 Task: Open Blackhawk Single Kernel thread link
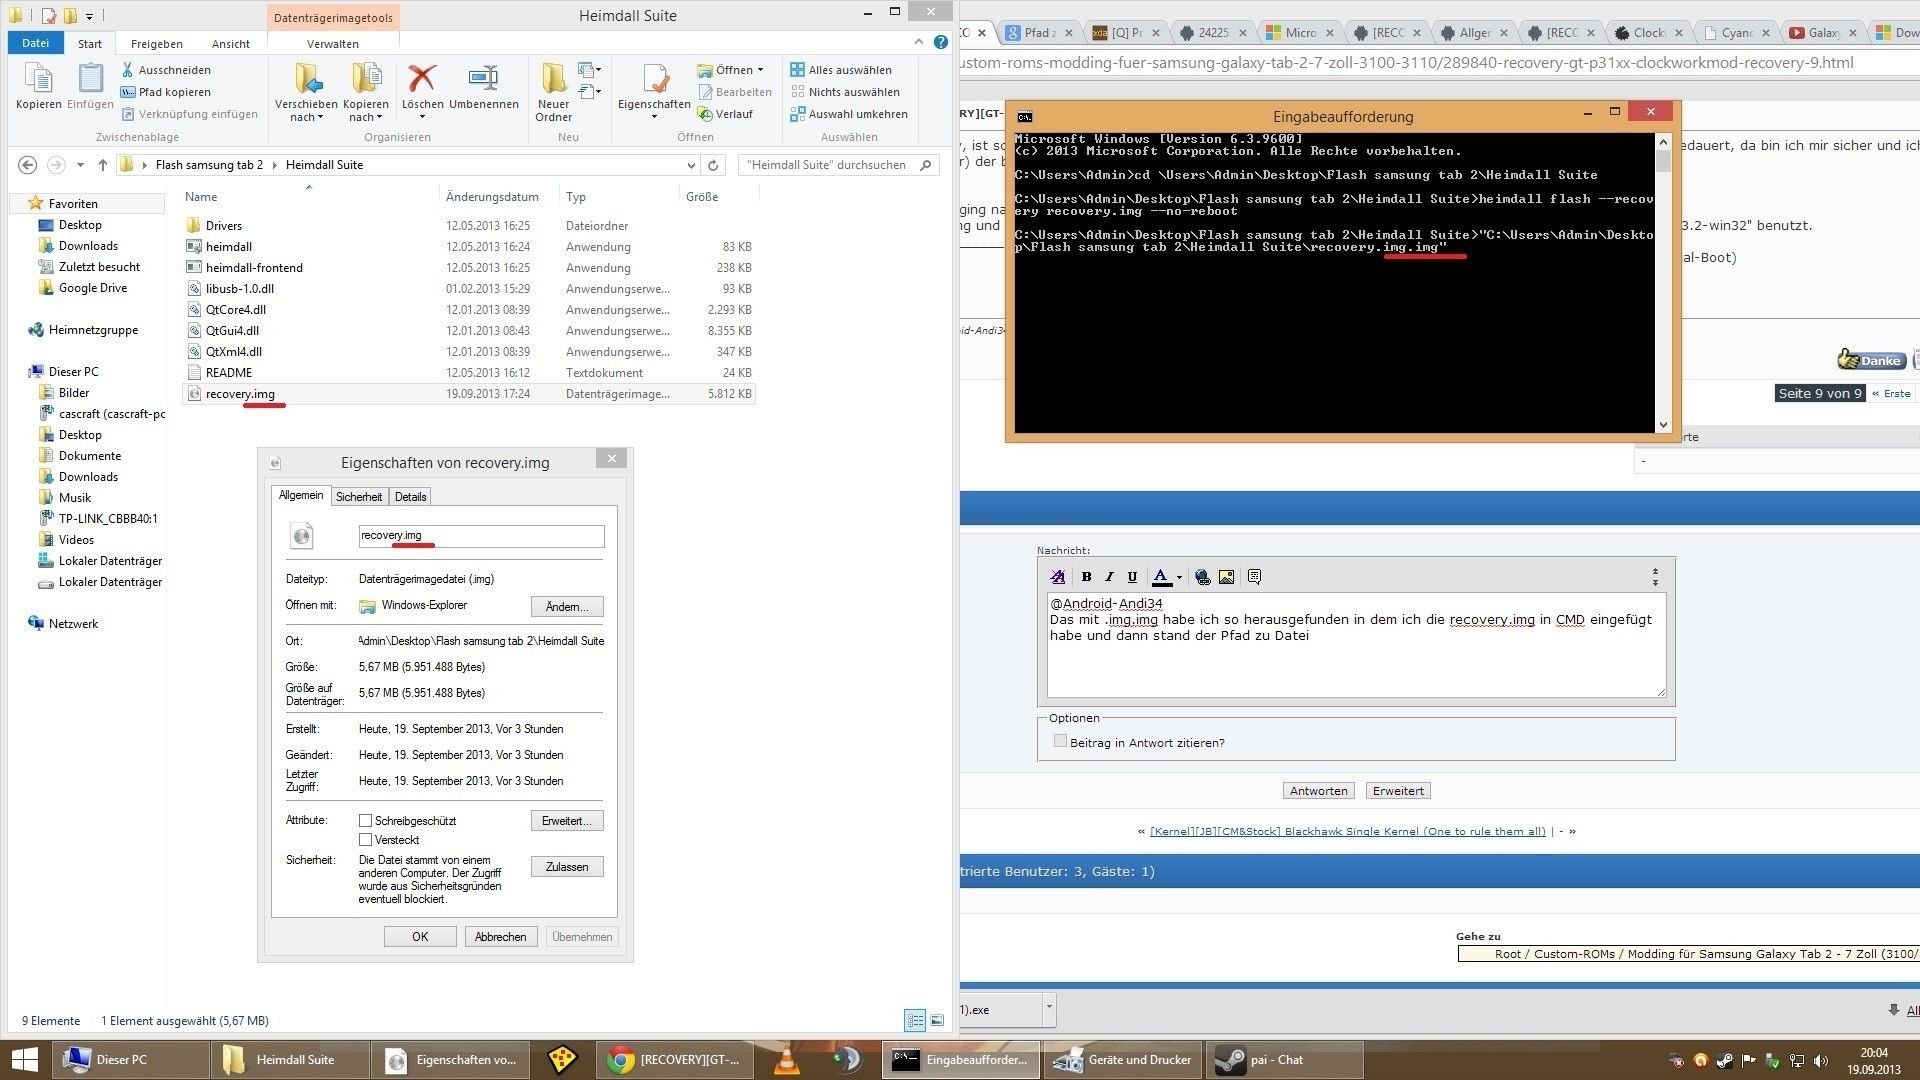(1347, 831)
